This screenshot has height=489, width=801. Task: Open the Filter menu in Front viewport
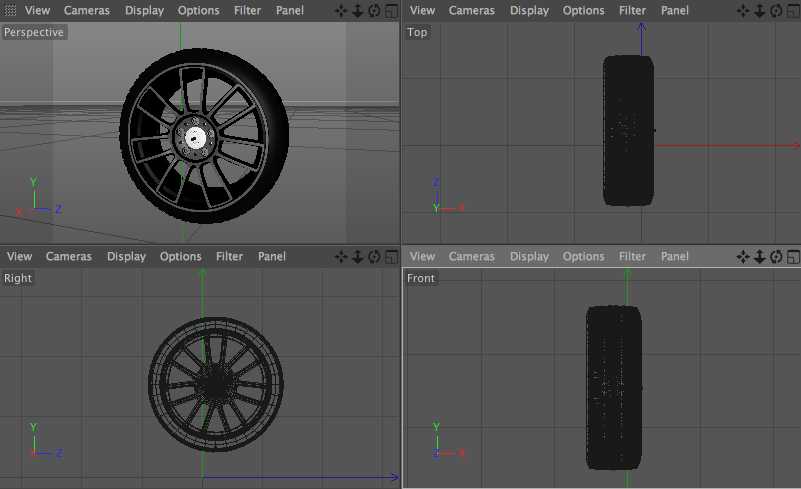pyautogui.click(x=632, y=257)
